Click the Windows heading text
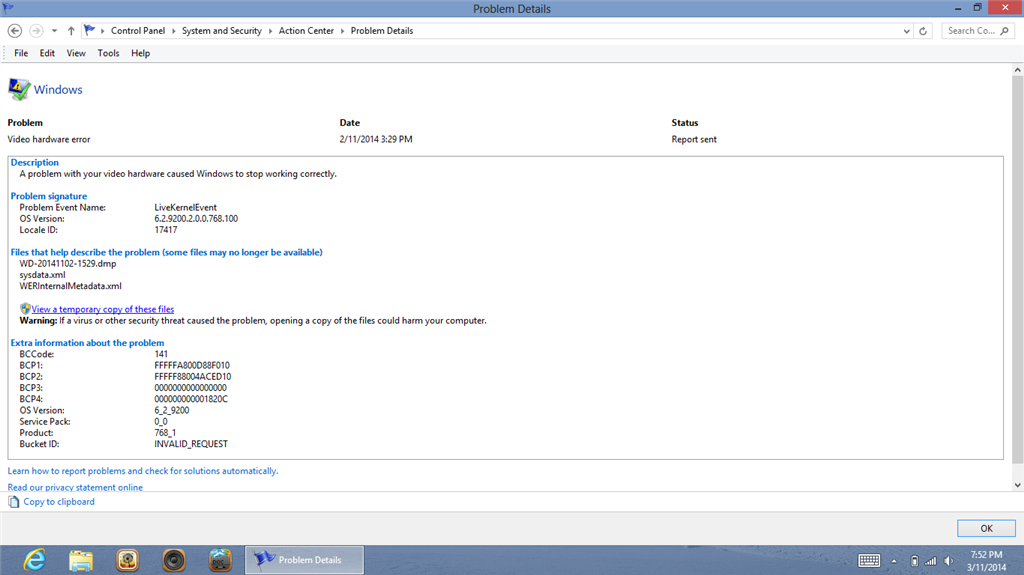This screenshot has height=575, width=1024. click(58, 90)
